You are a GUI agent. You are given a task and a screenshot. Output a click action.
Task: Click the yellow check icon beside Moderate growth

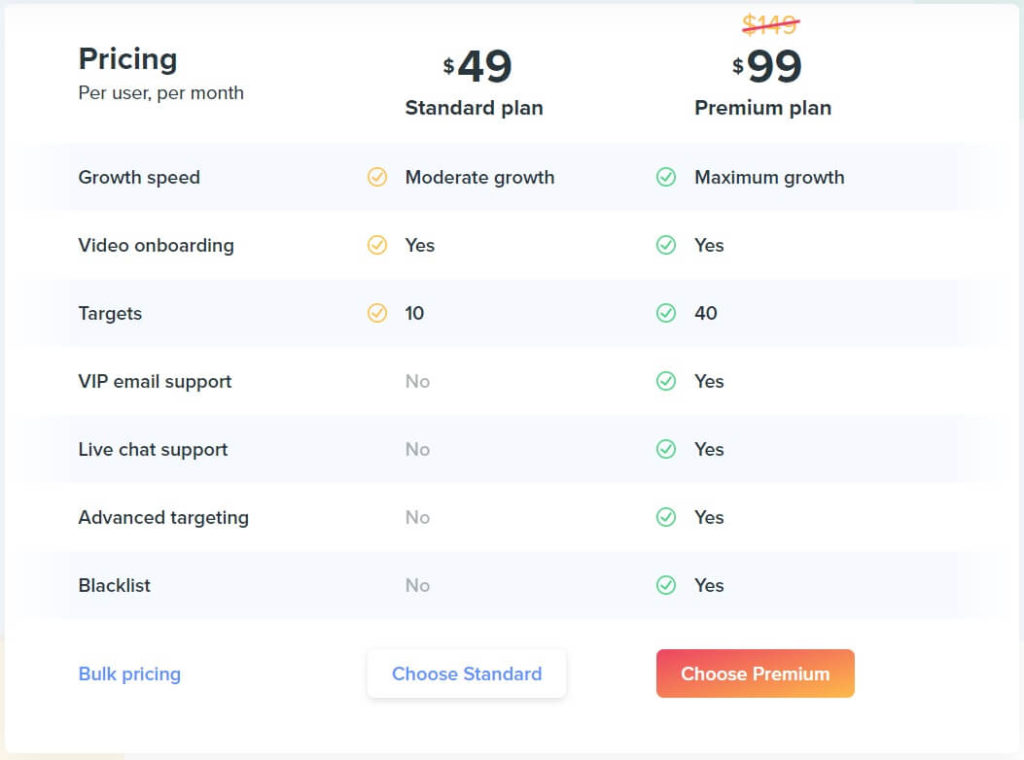click(x=377, y=177)
